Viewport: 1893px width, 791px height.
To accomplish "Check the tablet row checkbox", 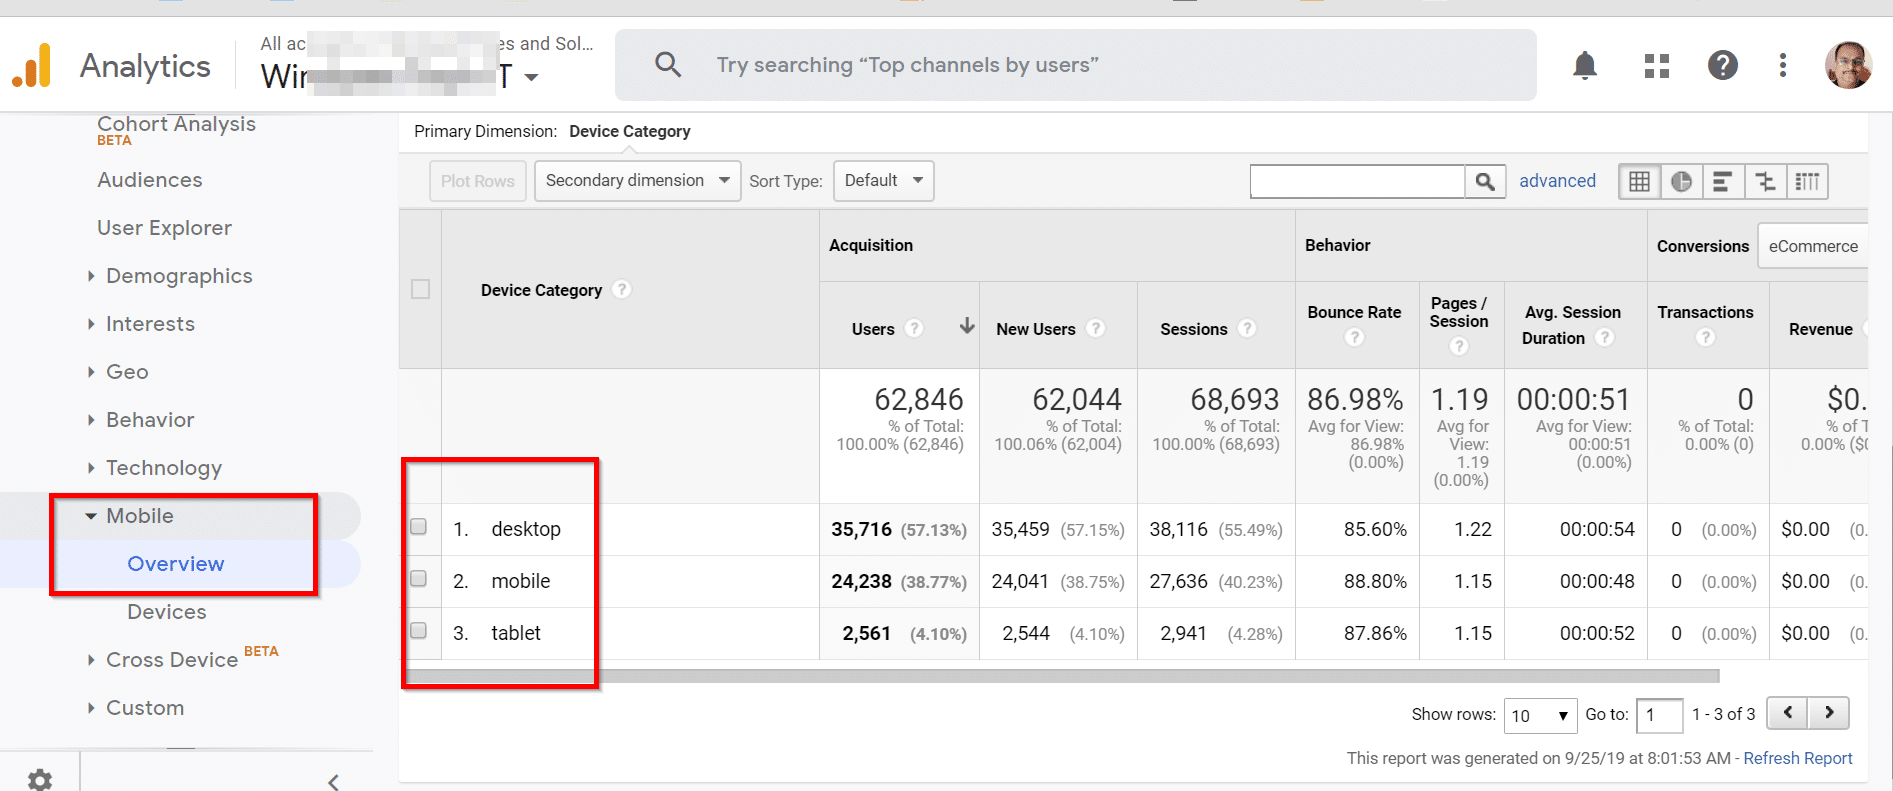I will pyautogui.click(x=418, y=631).
